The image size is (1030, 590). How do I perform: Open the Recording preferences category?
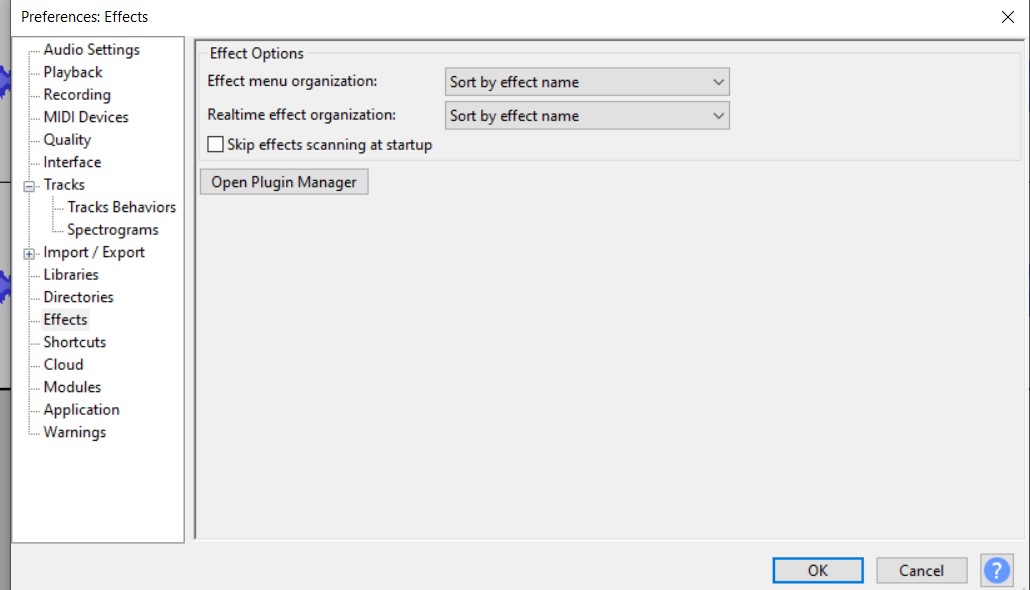pyautogui.click(x=77, y=95)
